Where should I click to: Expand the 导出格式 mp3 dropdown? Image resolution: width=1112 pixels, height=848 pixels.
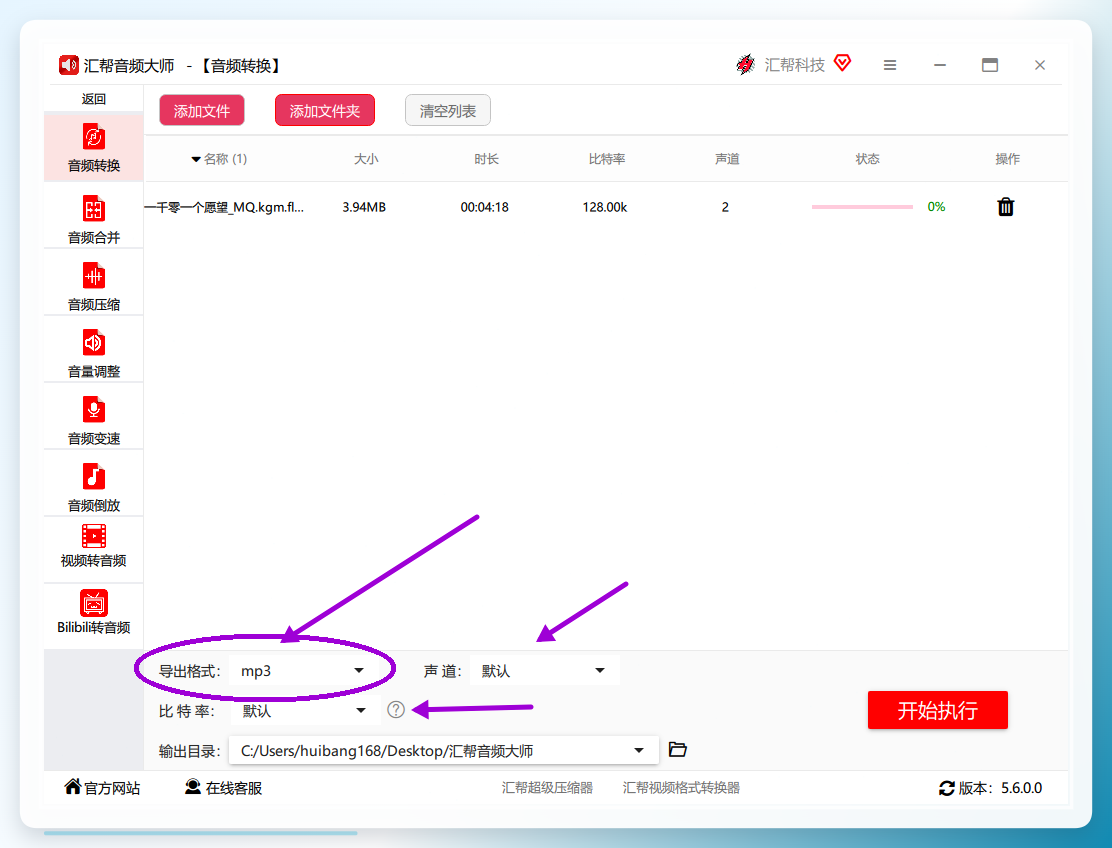tap(304, 671)
